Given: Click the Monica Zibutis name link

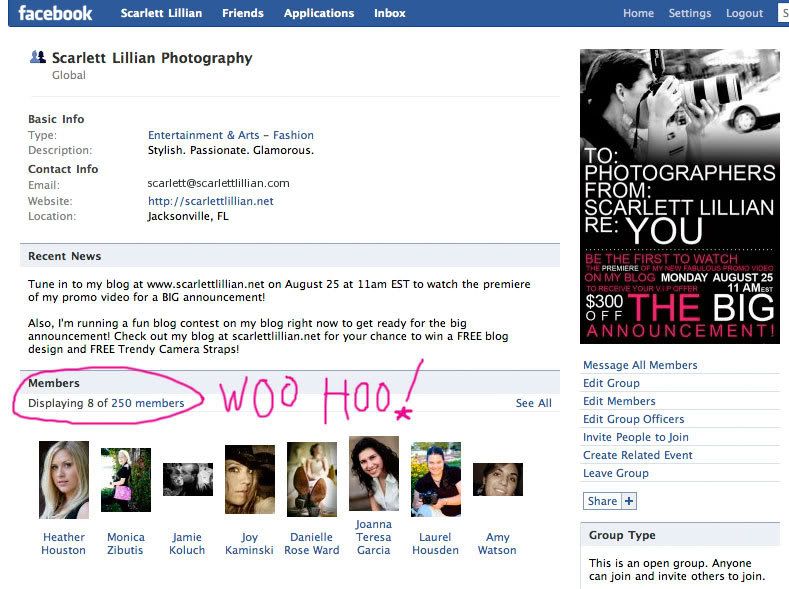Looking at the screenshot, I should click(x=125, y=544).
